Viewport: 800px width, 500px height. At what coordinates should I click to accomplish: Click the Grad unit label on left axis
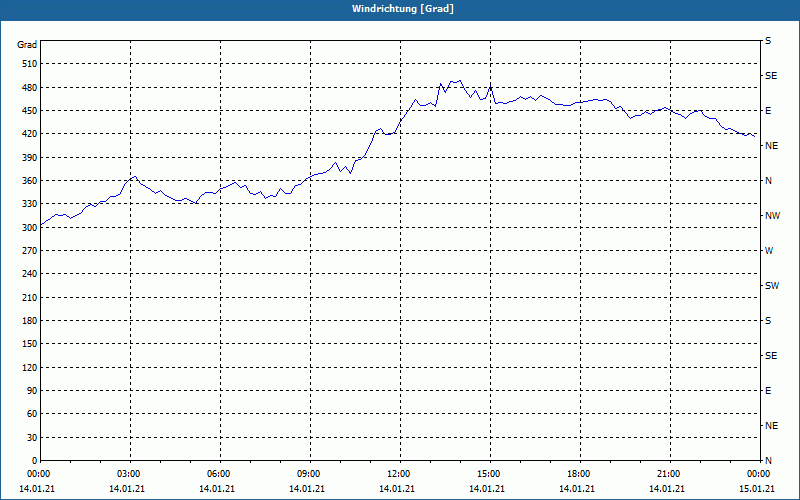pyautogui.click(x=27, y=45)
